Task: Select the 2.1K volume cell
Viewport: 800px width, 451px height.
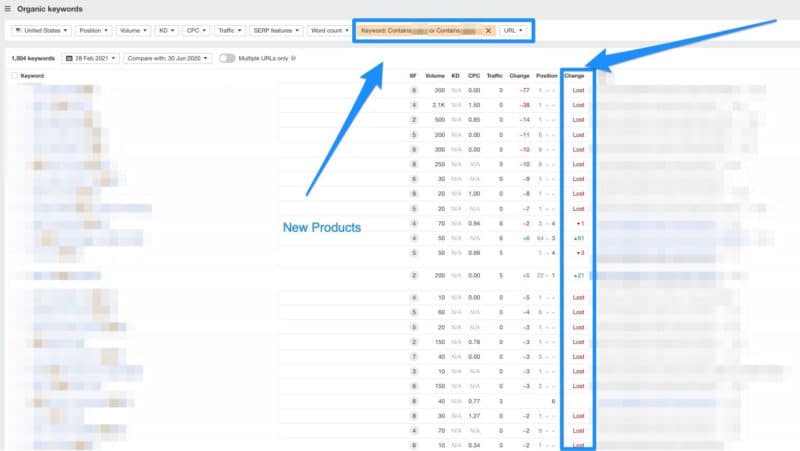Action: coord(439,105)
